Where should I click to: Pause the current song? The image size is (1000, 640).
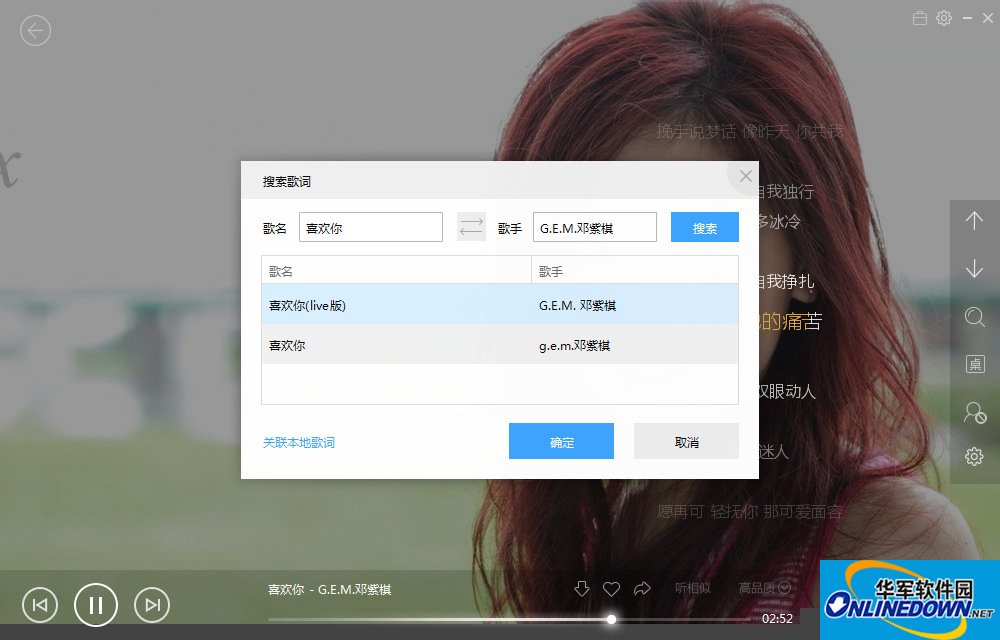pos(96,604)
